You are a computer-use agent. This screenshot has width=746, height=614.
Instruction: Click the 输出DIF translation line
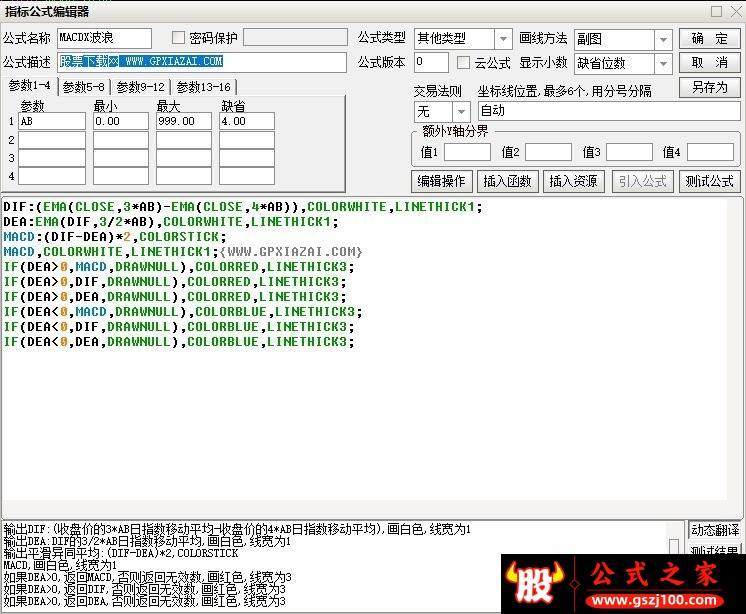[237, 529]
